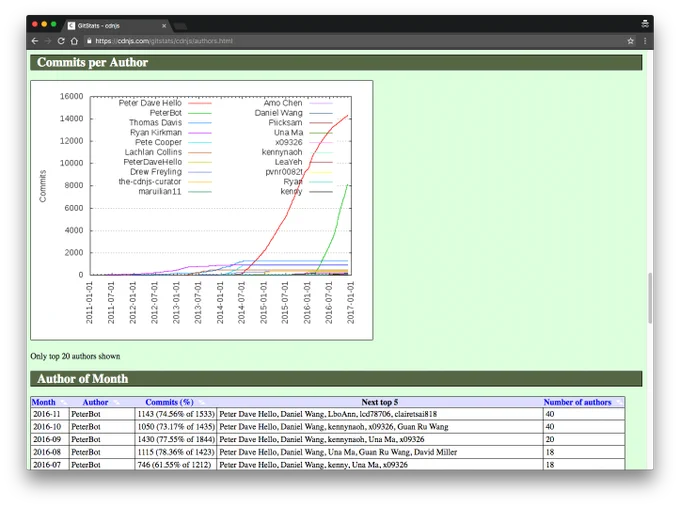The width and height of the screenshot is (680, 507).
Task: Click the 2016-08 month cell
Action: [x=50, y=452]
